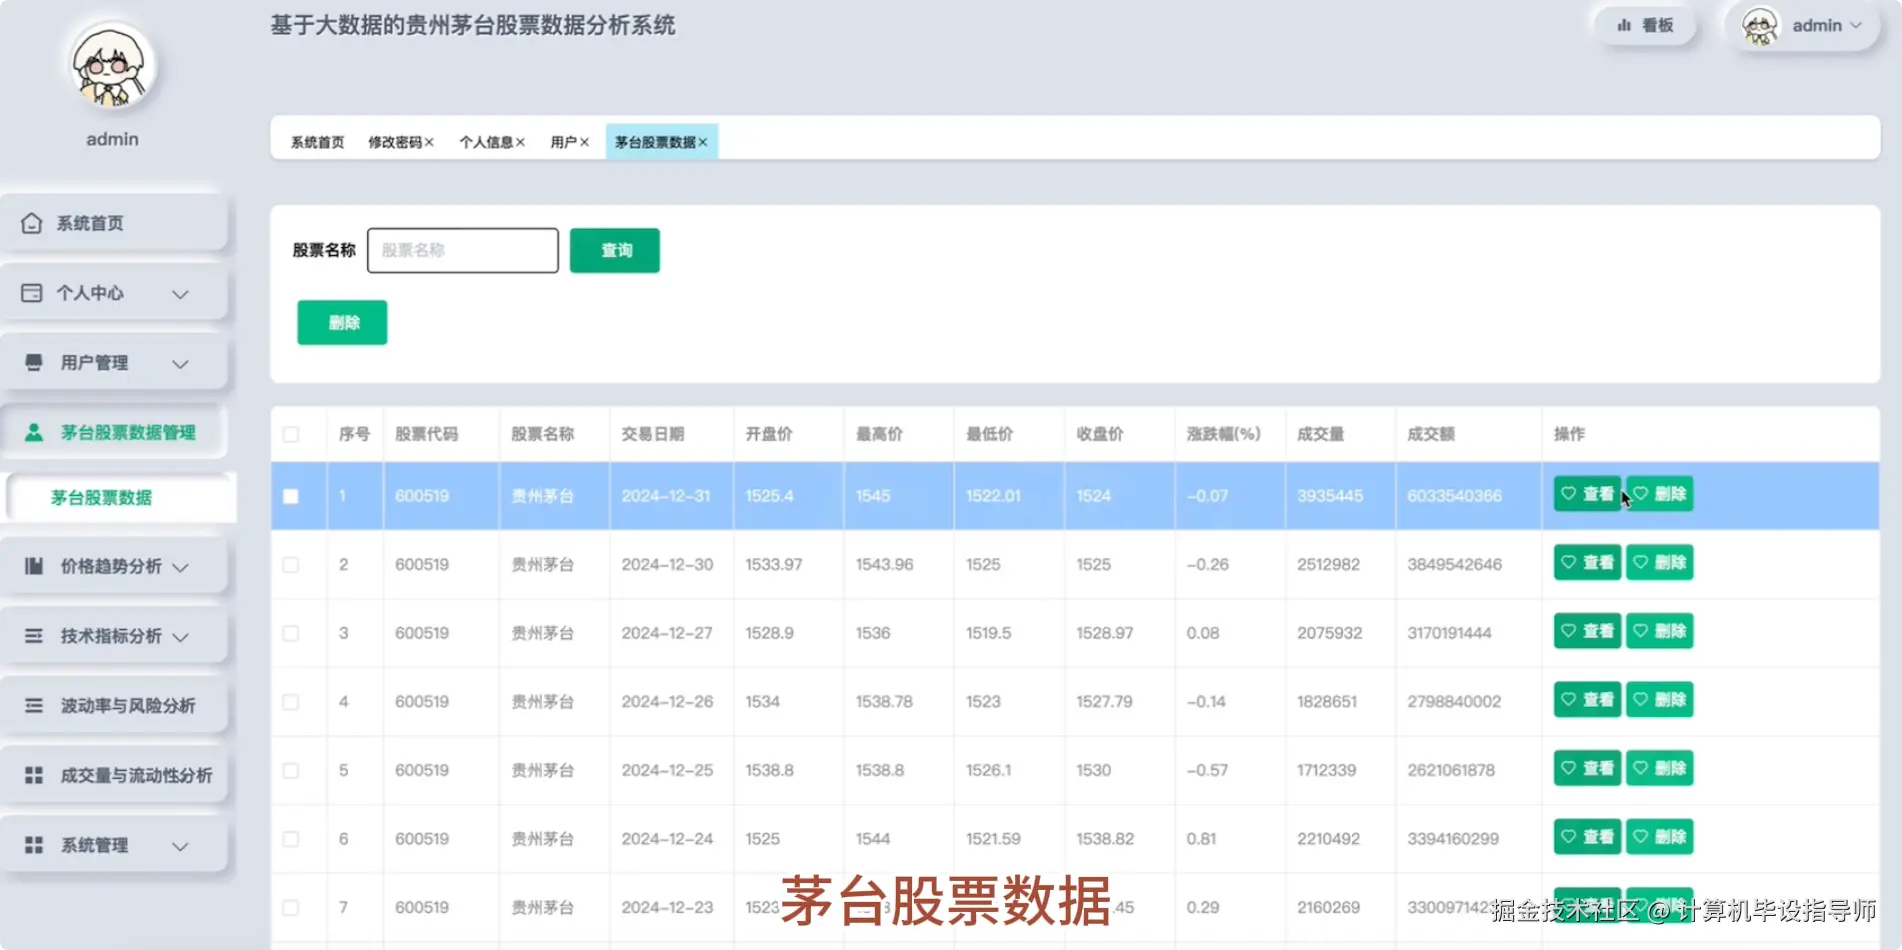
Task: Click the 成交量 value 1828651
Action: [x=1327, y=702]
